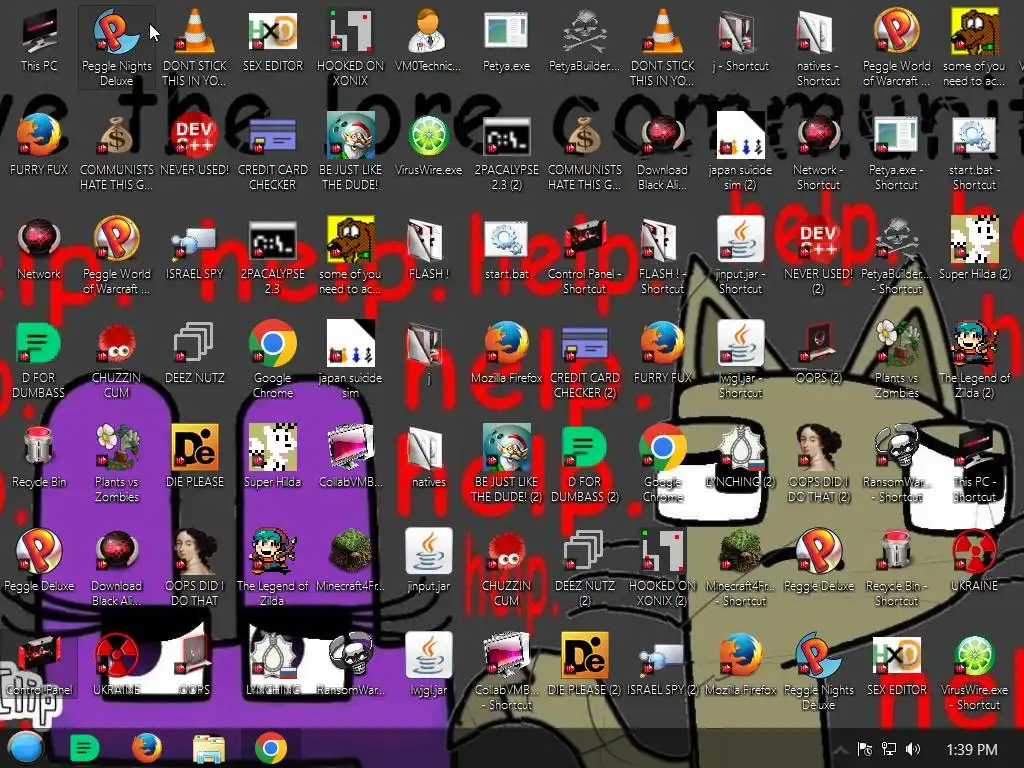Select The Legend of Zilda (2) icon
Screen dimensions: 1024x768
974,360
